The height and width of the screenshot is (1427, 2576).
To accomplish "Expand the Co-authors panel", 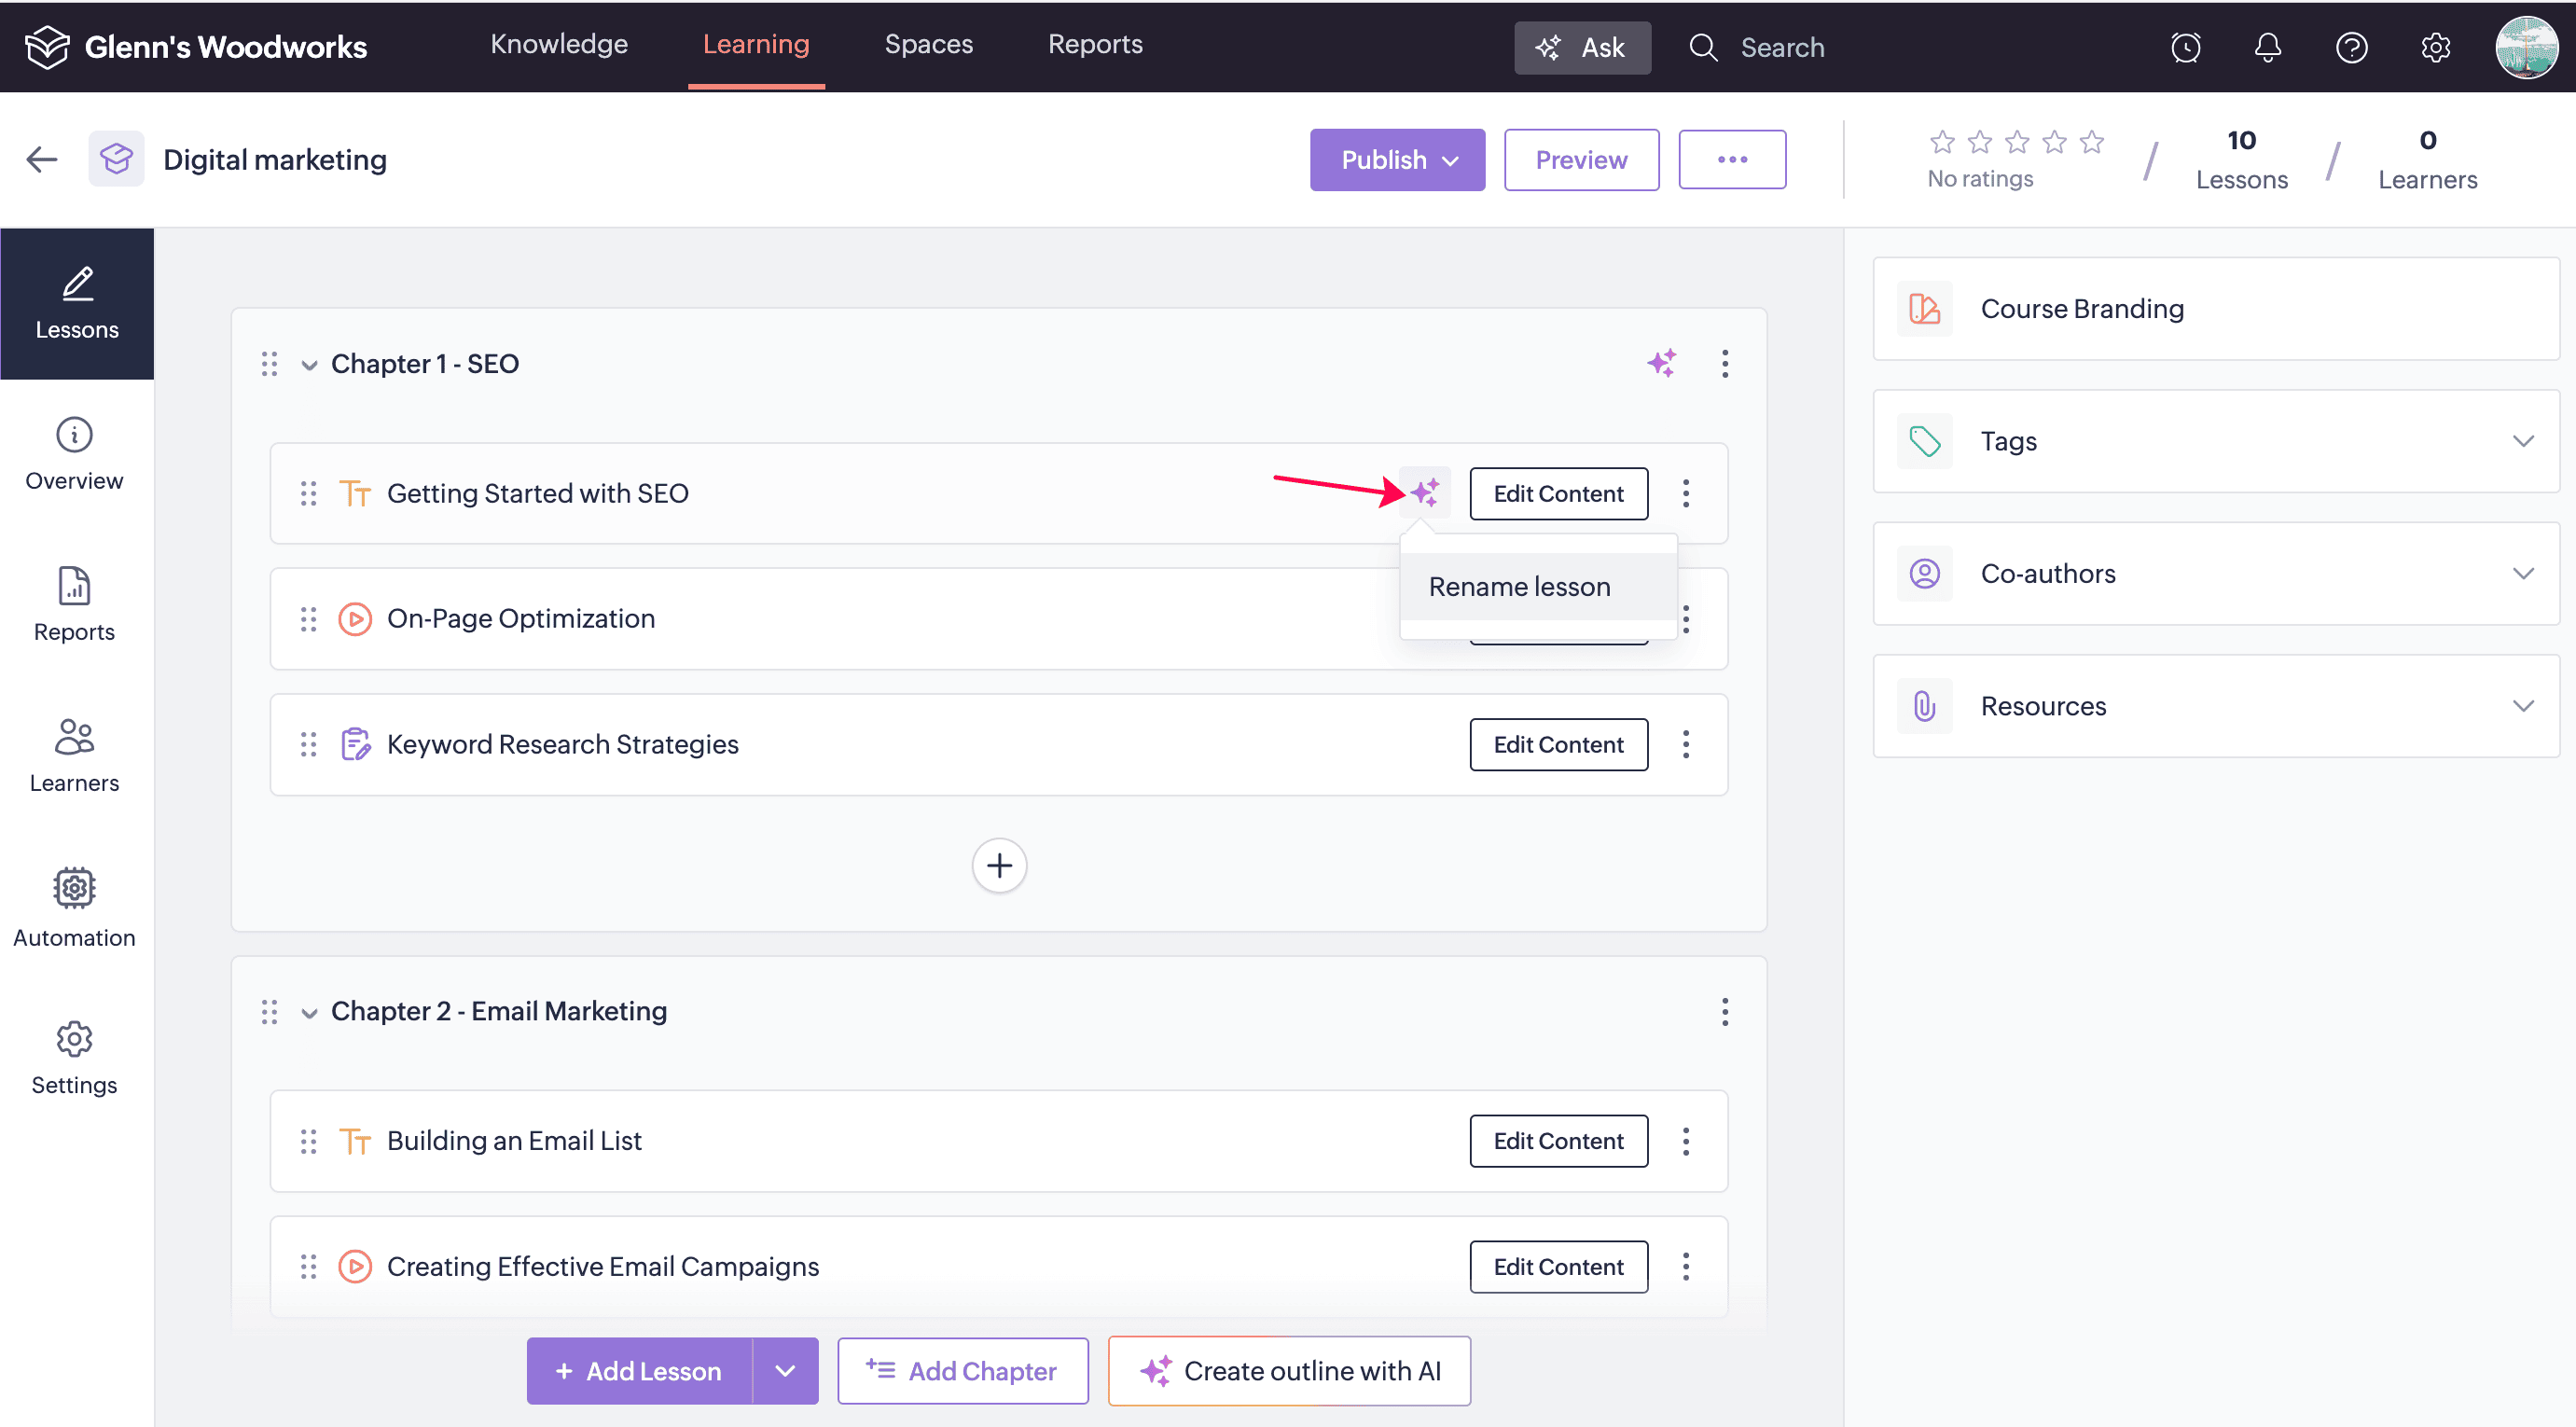I will point(2522,573).
